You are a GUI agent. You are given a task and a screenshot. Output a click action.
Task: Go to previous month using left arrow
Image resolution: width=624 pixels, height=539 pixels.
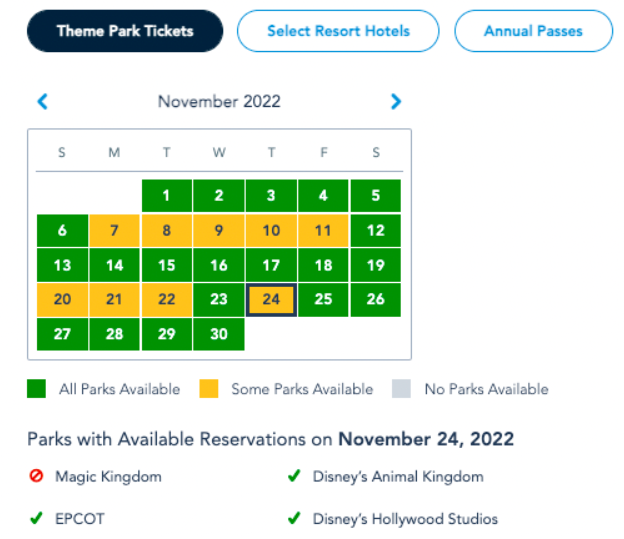(x=42, y=101)
